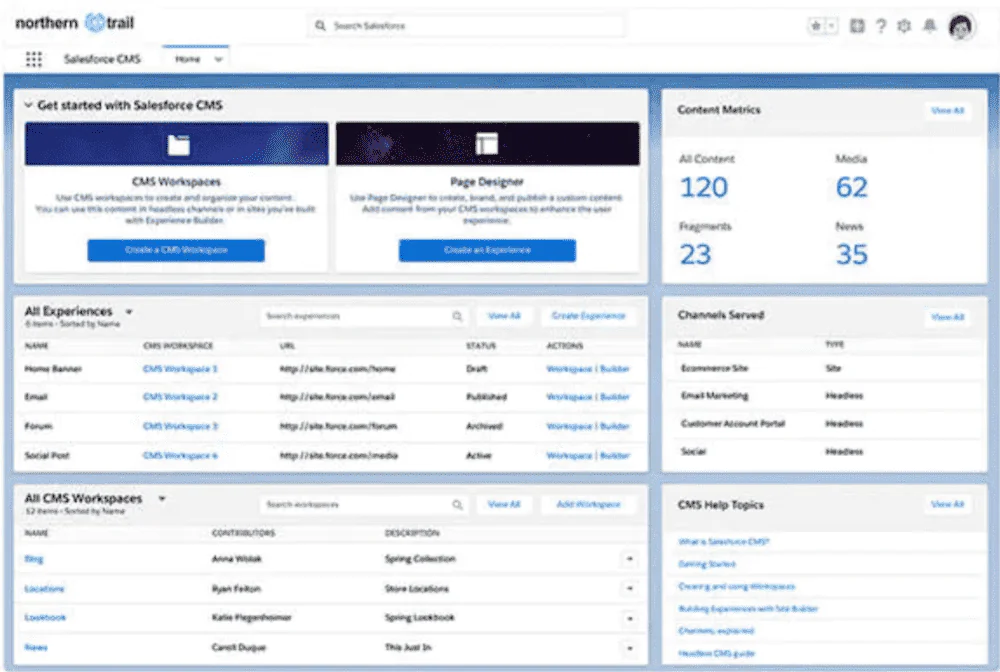Click Workspace | Builder actions for Home Banner

(588, 369)
